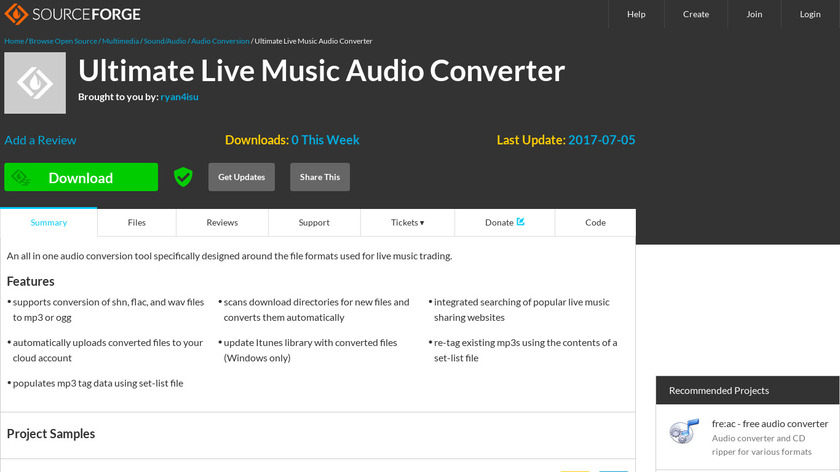840x472 pixels.
Task: Switch to the Files tab
Action: click(136, 222)
